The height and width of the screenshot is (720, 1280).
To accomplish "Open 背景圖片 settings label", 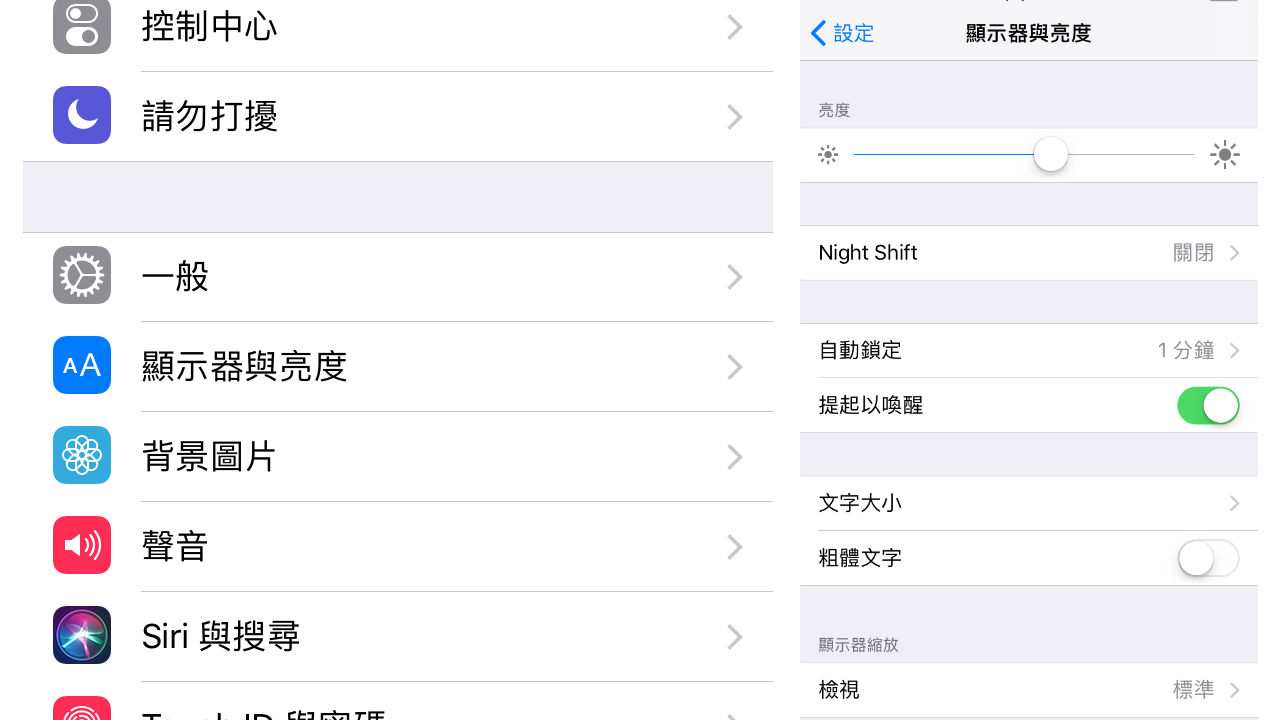I will [209, 456].
